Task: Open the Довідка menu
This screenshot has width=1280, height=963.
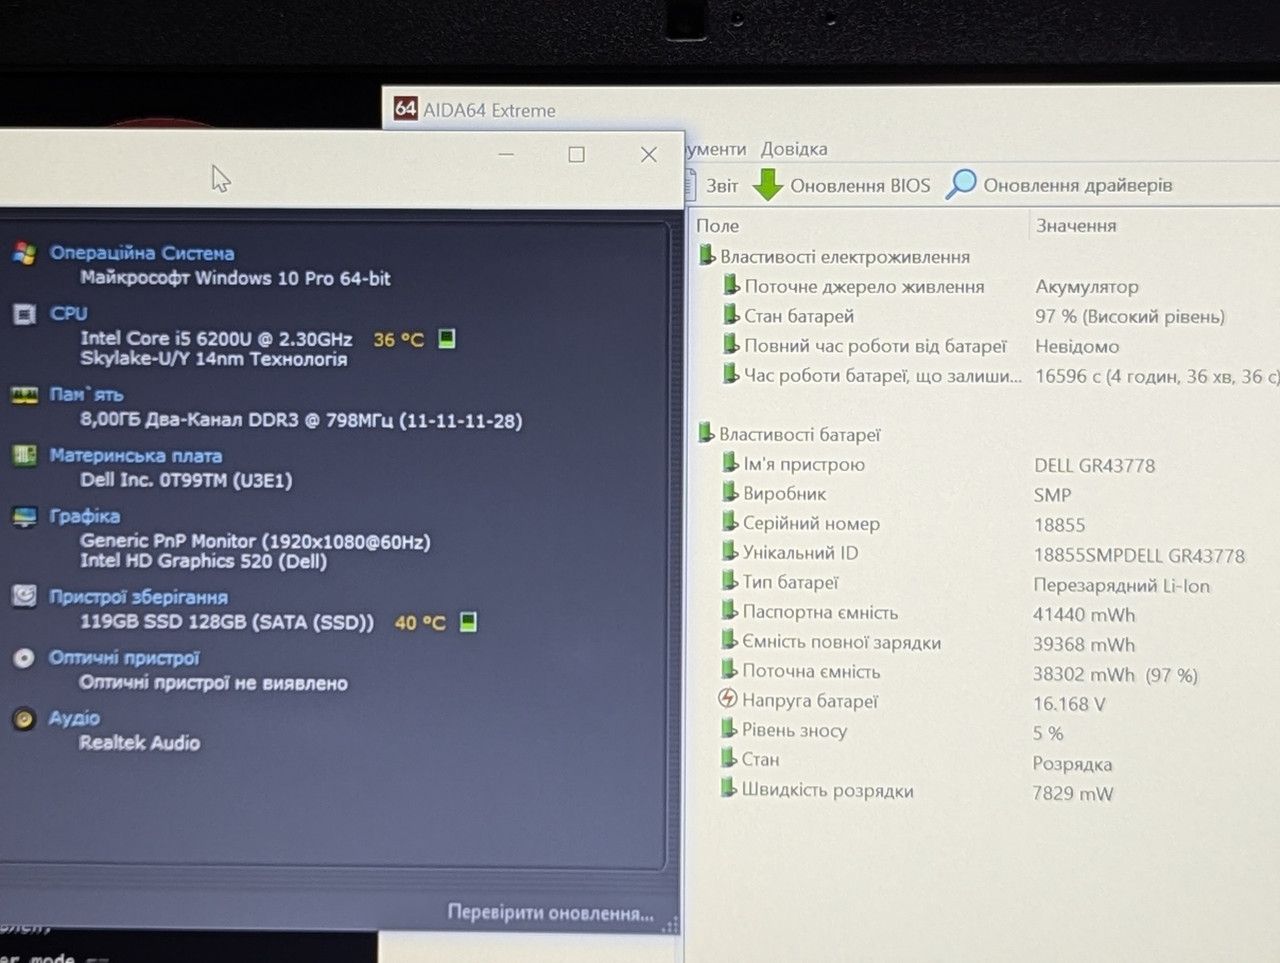Action: (x=794, y=149)
